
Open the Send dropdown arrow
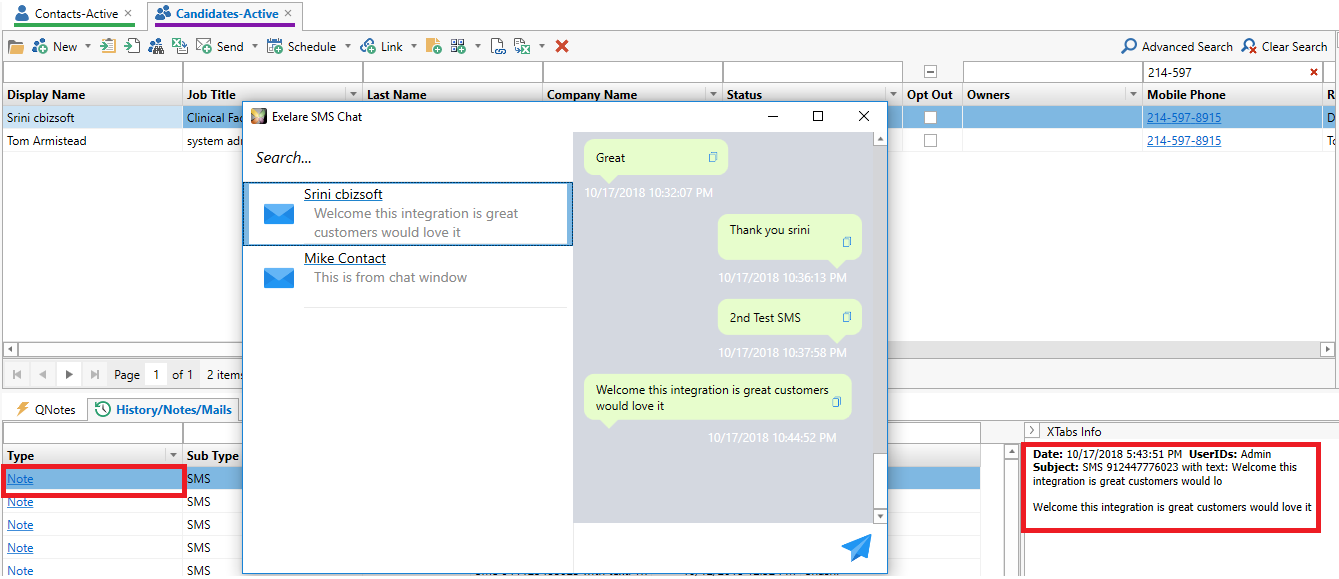tap(254, 46)
